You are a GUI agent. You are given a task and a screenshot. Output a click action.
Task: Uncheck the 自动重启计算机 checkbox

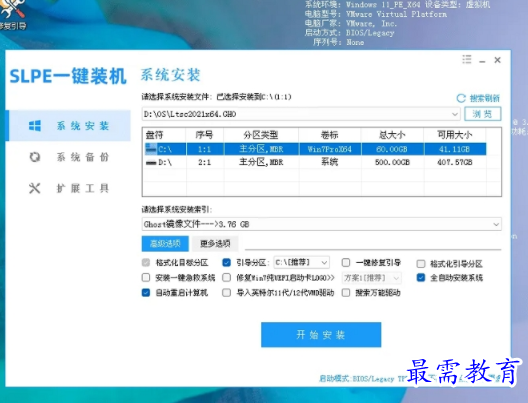click(x=146, y=293)
